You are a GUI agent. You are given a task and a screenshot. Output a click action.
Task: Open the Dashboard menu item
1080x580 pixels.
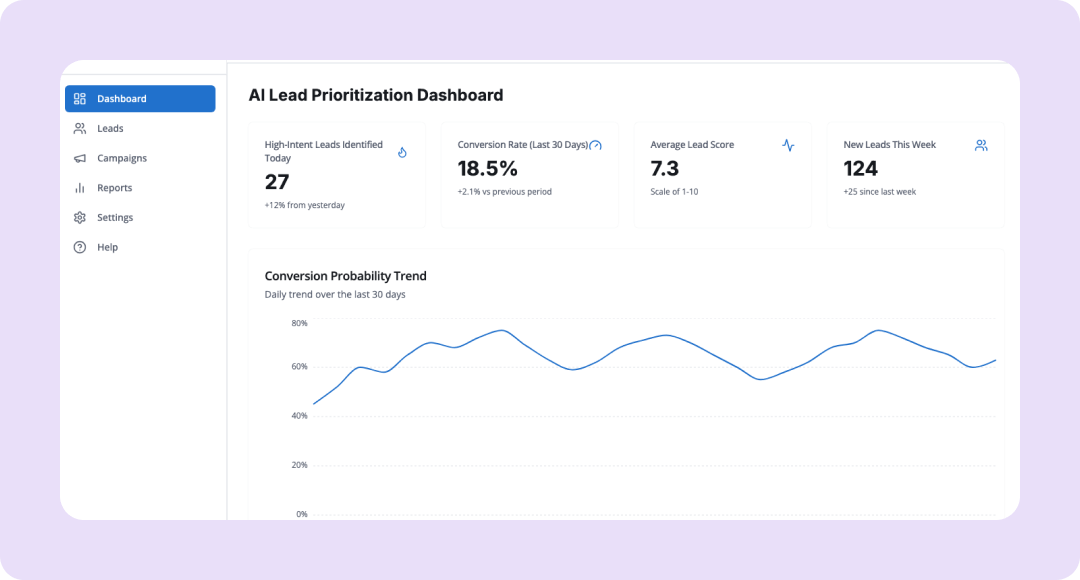click(x=121, y=99)
